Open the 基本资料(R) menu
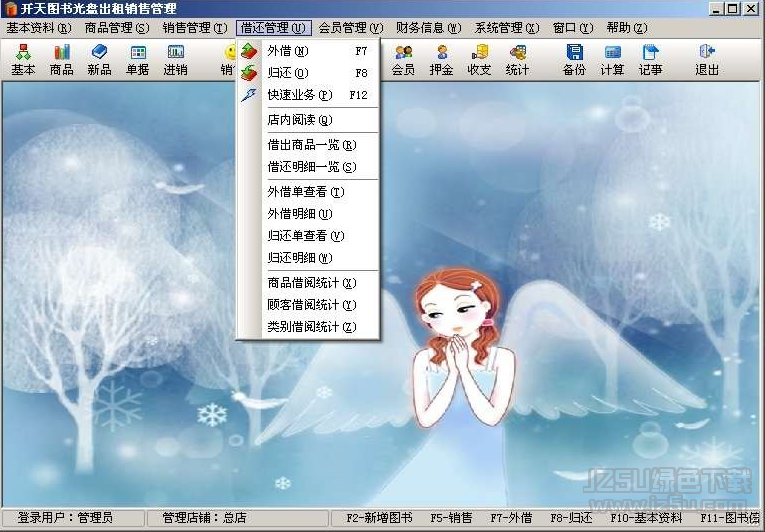 point(39,28)
